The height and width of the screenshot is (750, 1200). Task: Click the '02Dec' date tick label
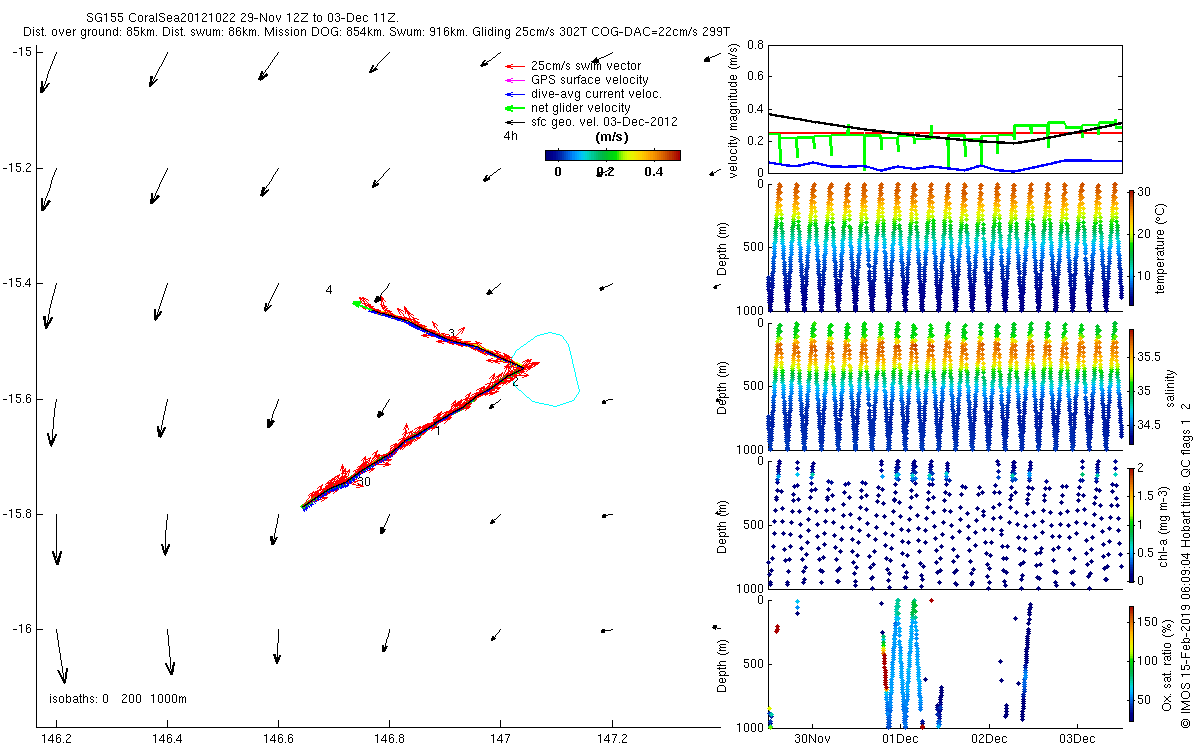(988, 740)
